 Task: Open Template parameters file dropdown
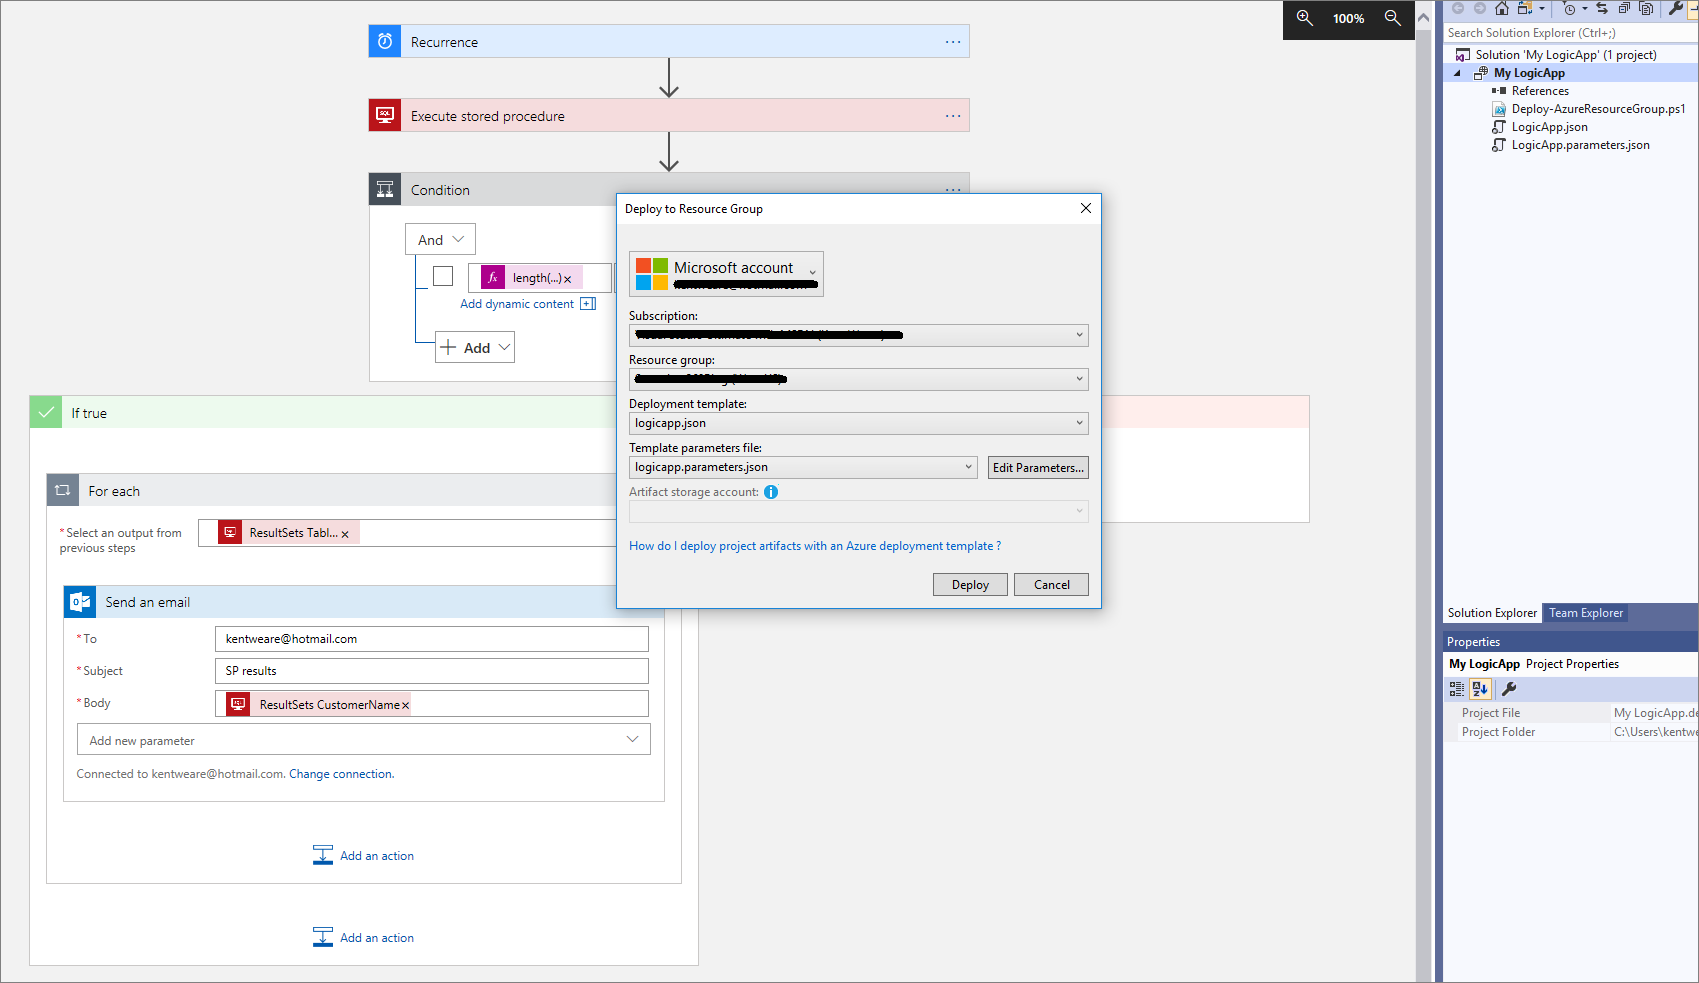pyautogui.click(x=803, y=467)
